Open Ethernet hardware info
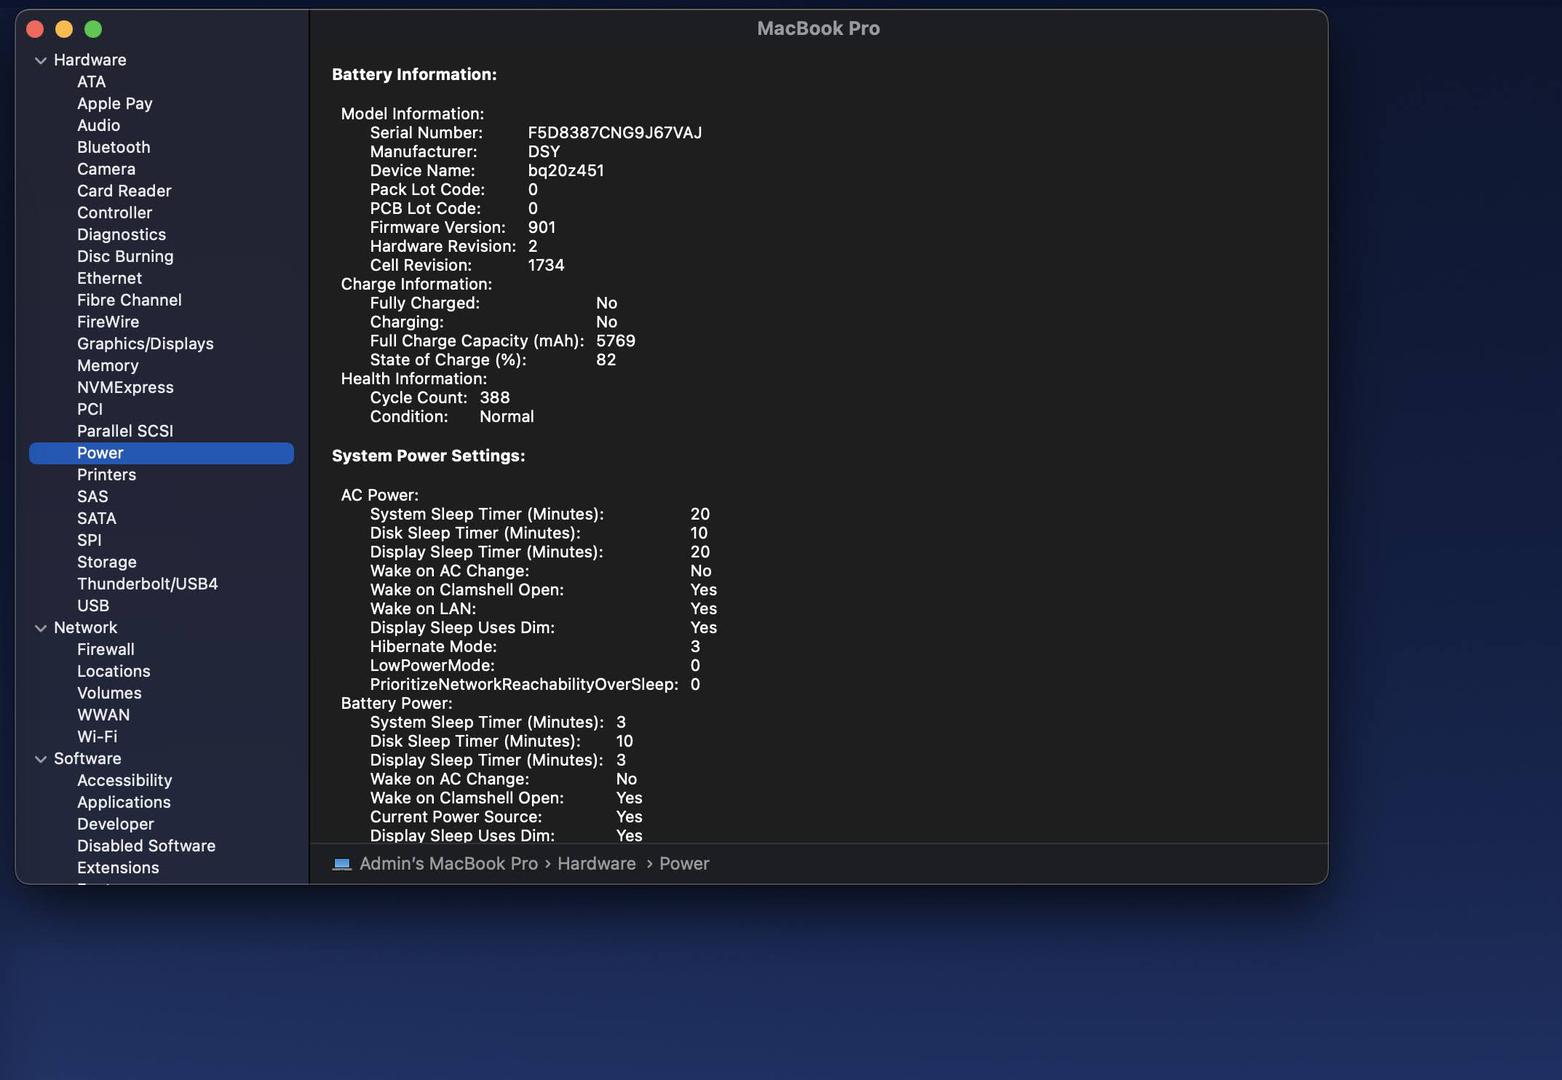This screenshot has height=1080, width=1562. point(109,278)
